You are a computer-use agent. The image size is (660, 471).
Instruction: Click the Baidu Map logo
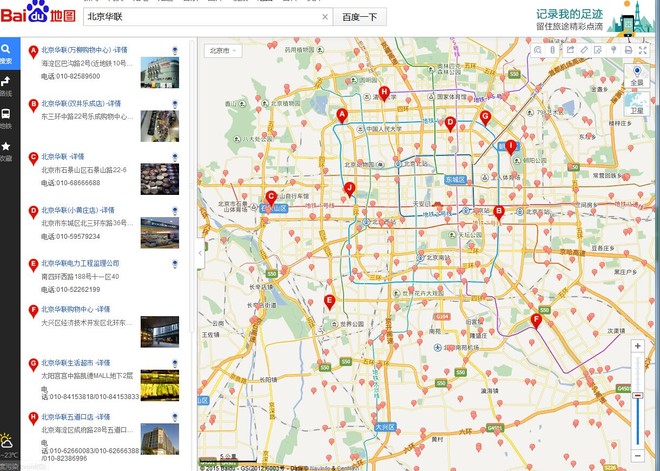38,13
